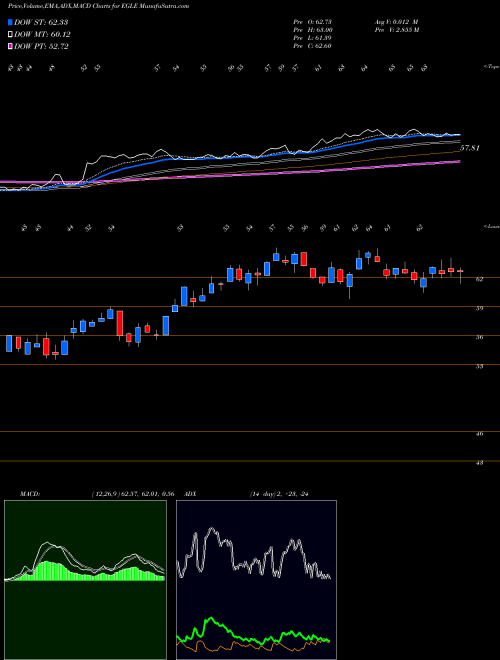500x660 pixels.
Task: Click the '<Lows' label at right edge
Action: coord(492,226)
